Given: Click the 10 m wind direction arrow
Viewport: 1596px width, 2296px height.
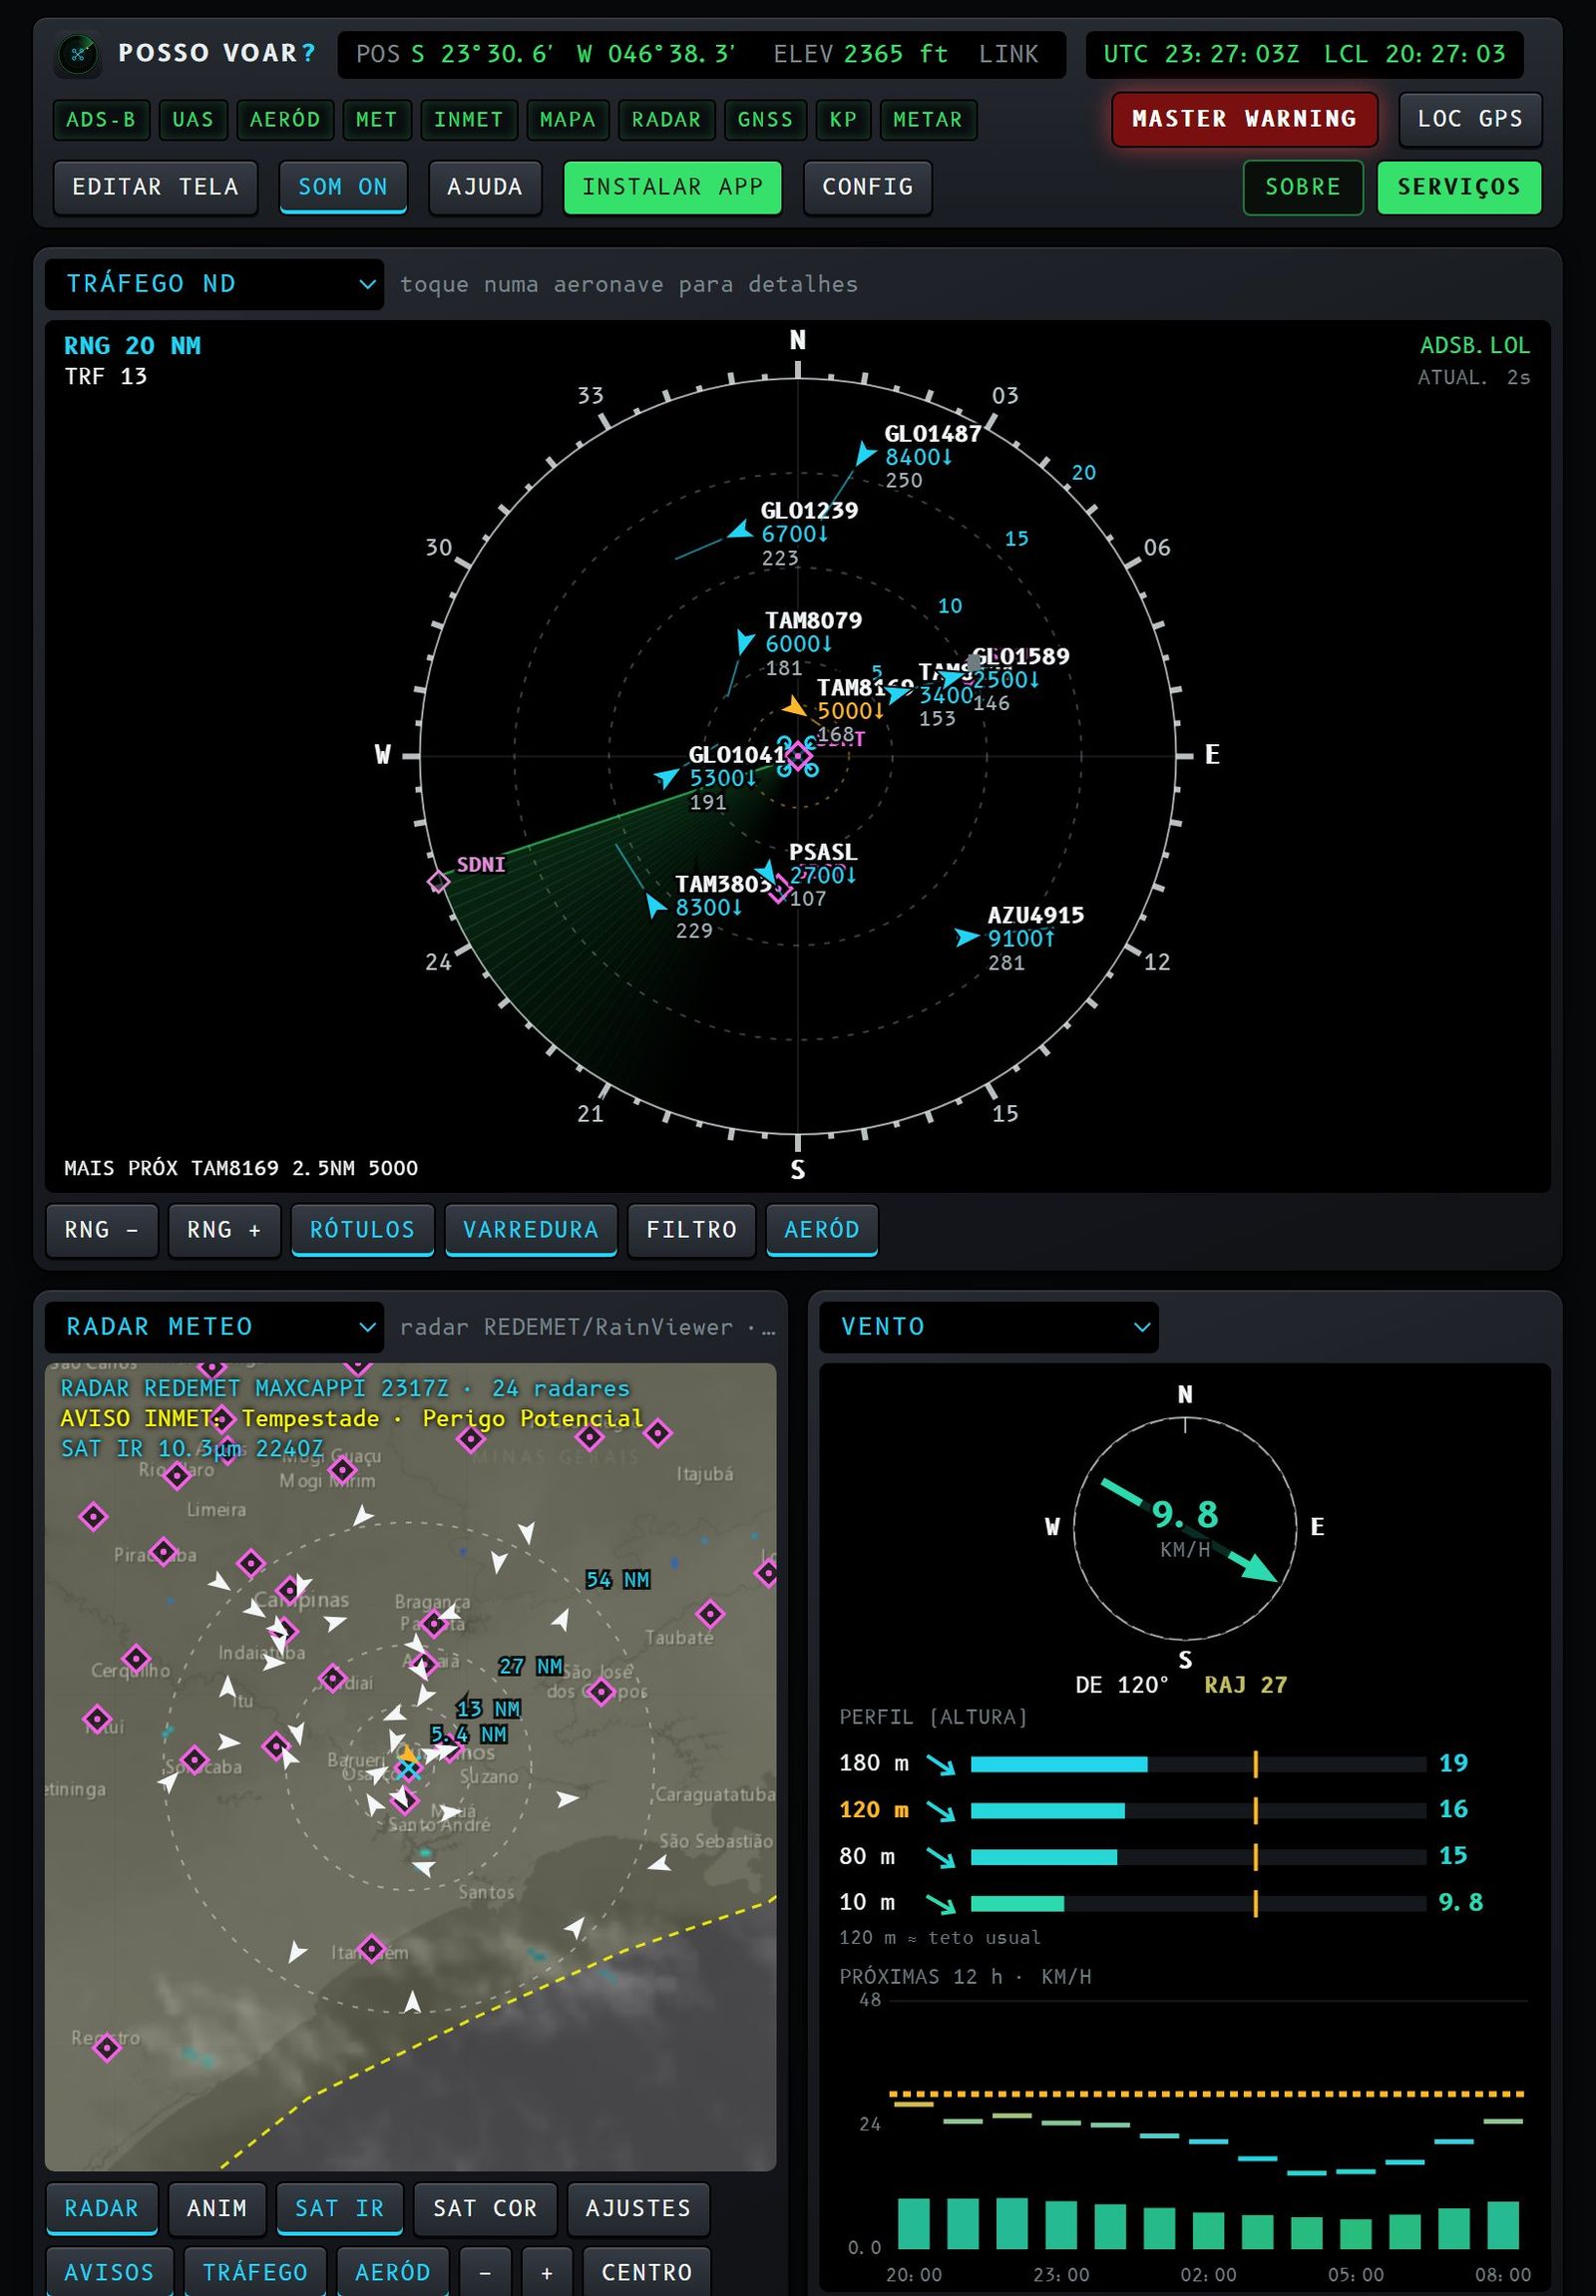Looking at the screenshot, I should pos(940,1903).
